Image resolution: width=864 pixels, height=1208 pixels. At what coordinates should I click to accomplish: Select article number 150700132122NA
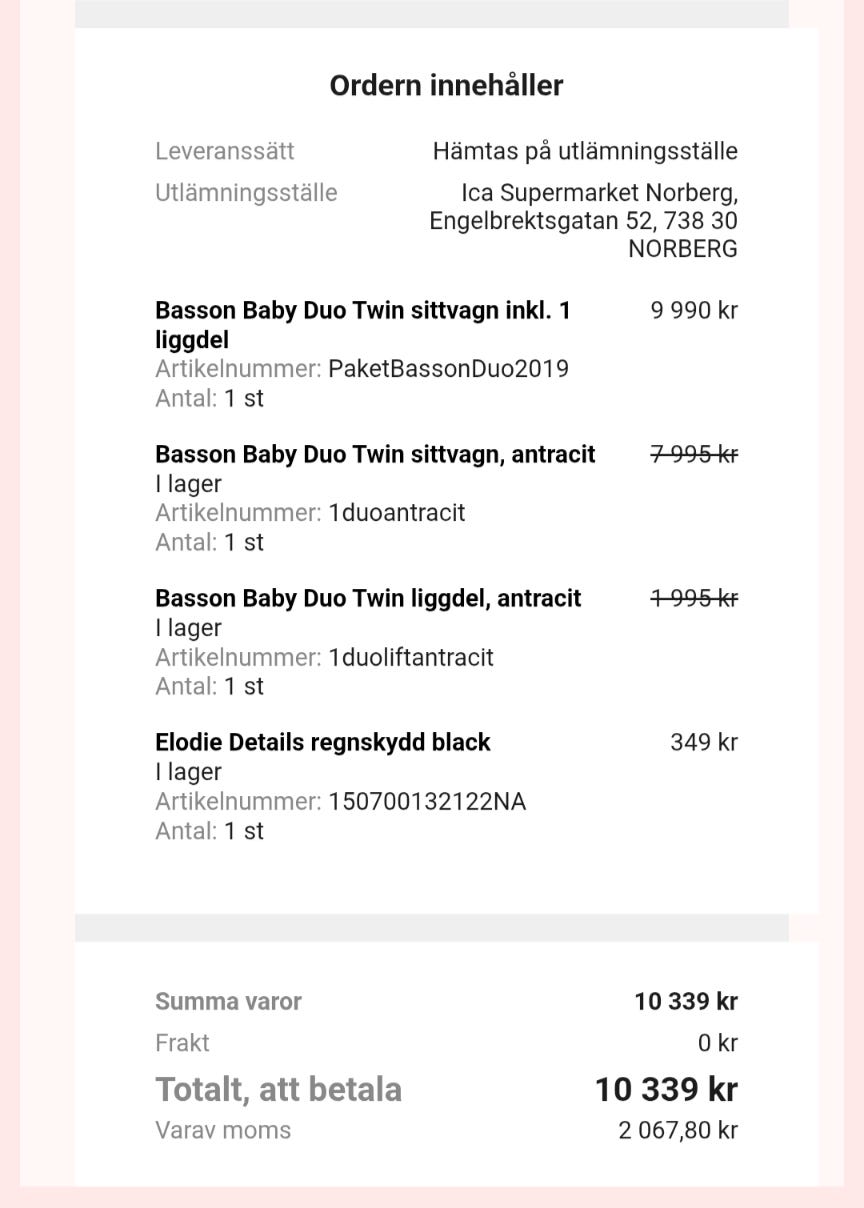click(427, 802)
